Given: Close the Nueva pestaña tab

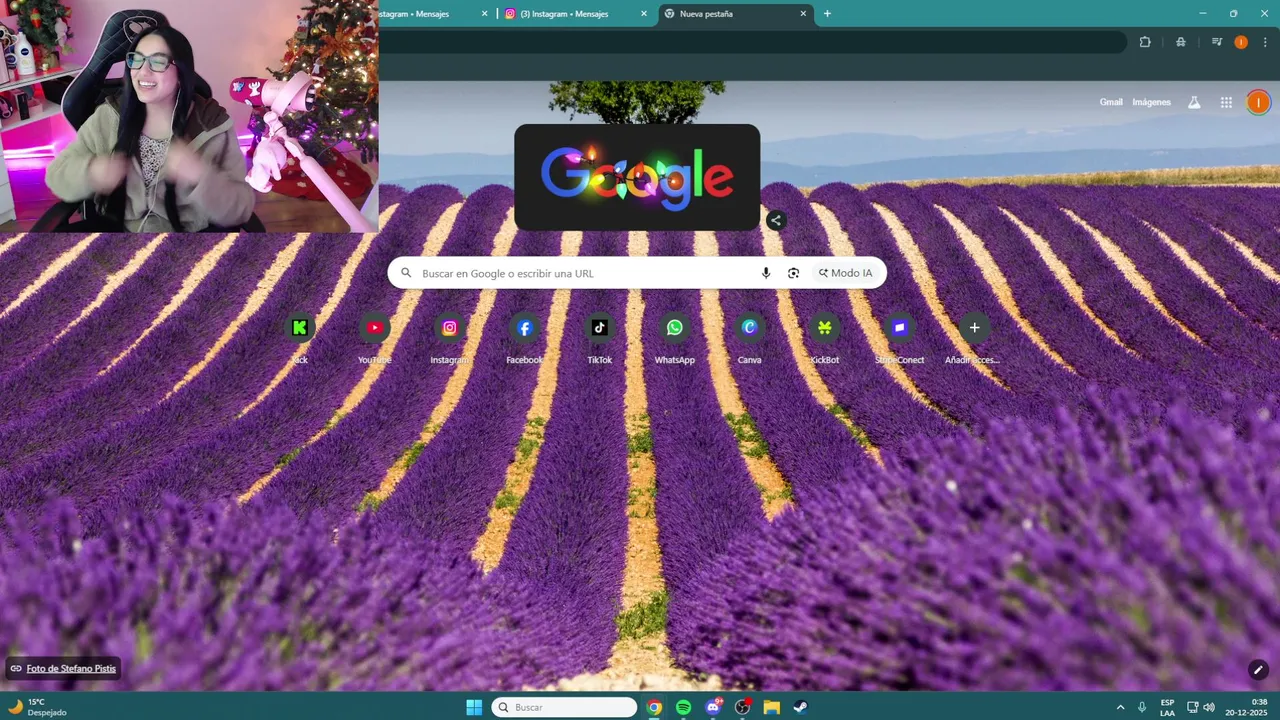Looking at the screenshot, I should 803,14.
